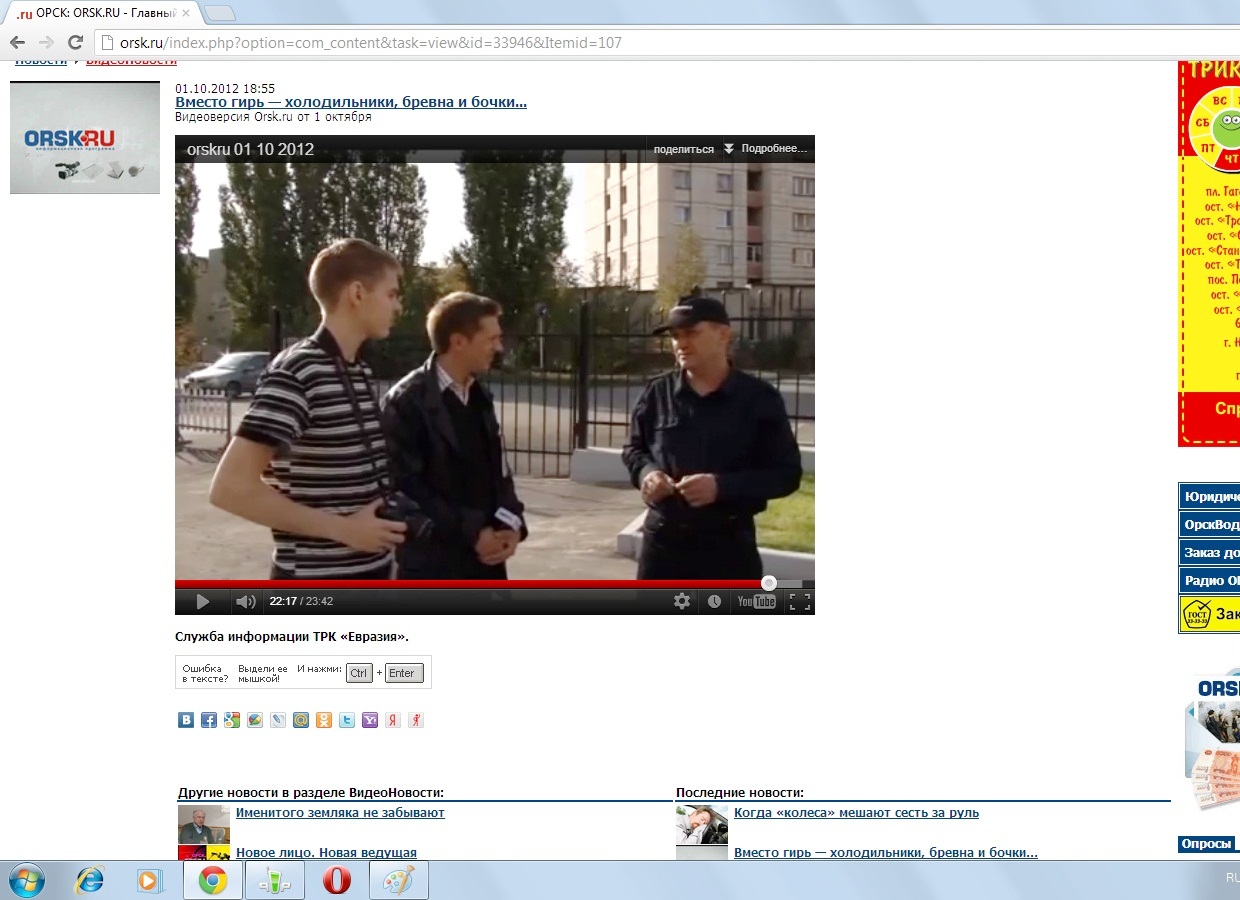Click the video time display 22:17 / 23:42

click(301, 601)
